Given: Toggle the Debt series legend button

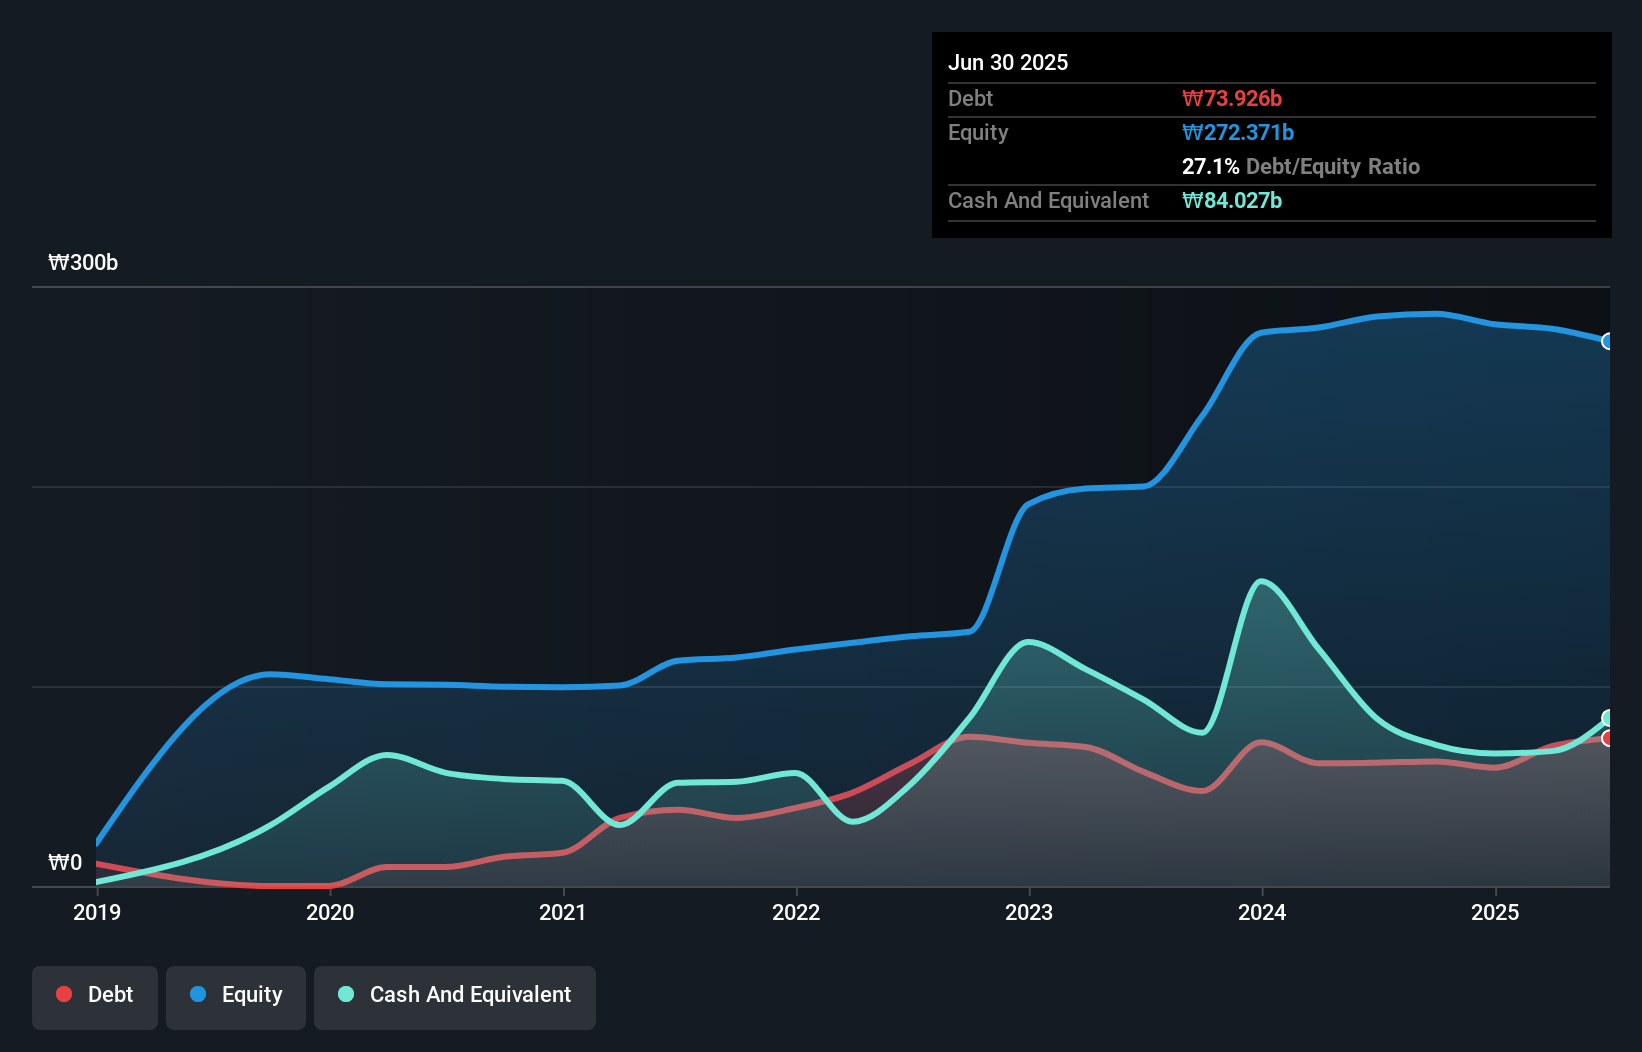Looking at the screenshot, I should (95, 997).
